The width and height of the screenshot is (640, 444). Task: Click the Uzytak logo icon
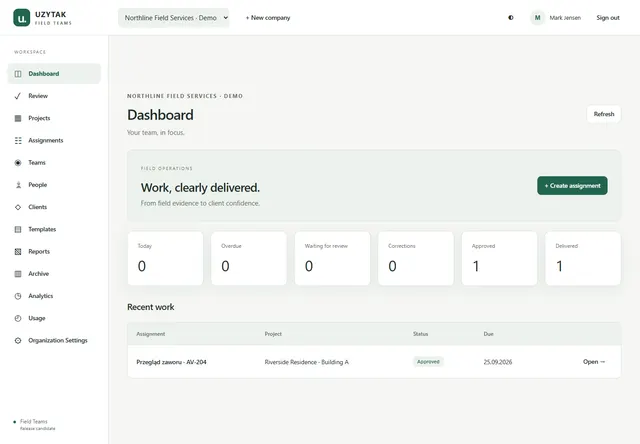tap(22, 18)
